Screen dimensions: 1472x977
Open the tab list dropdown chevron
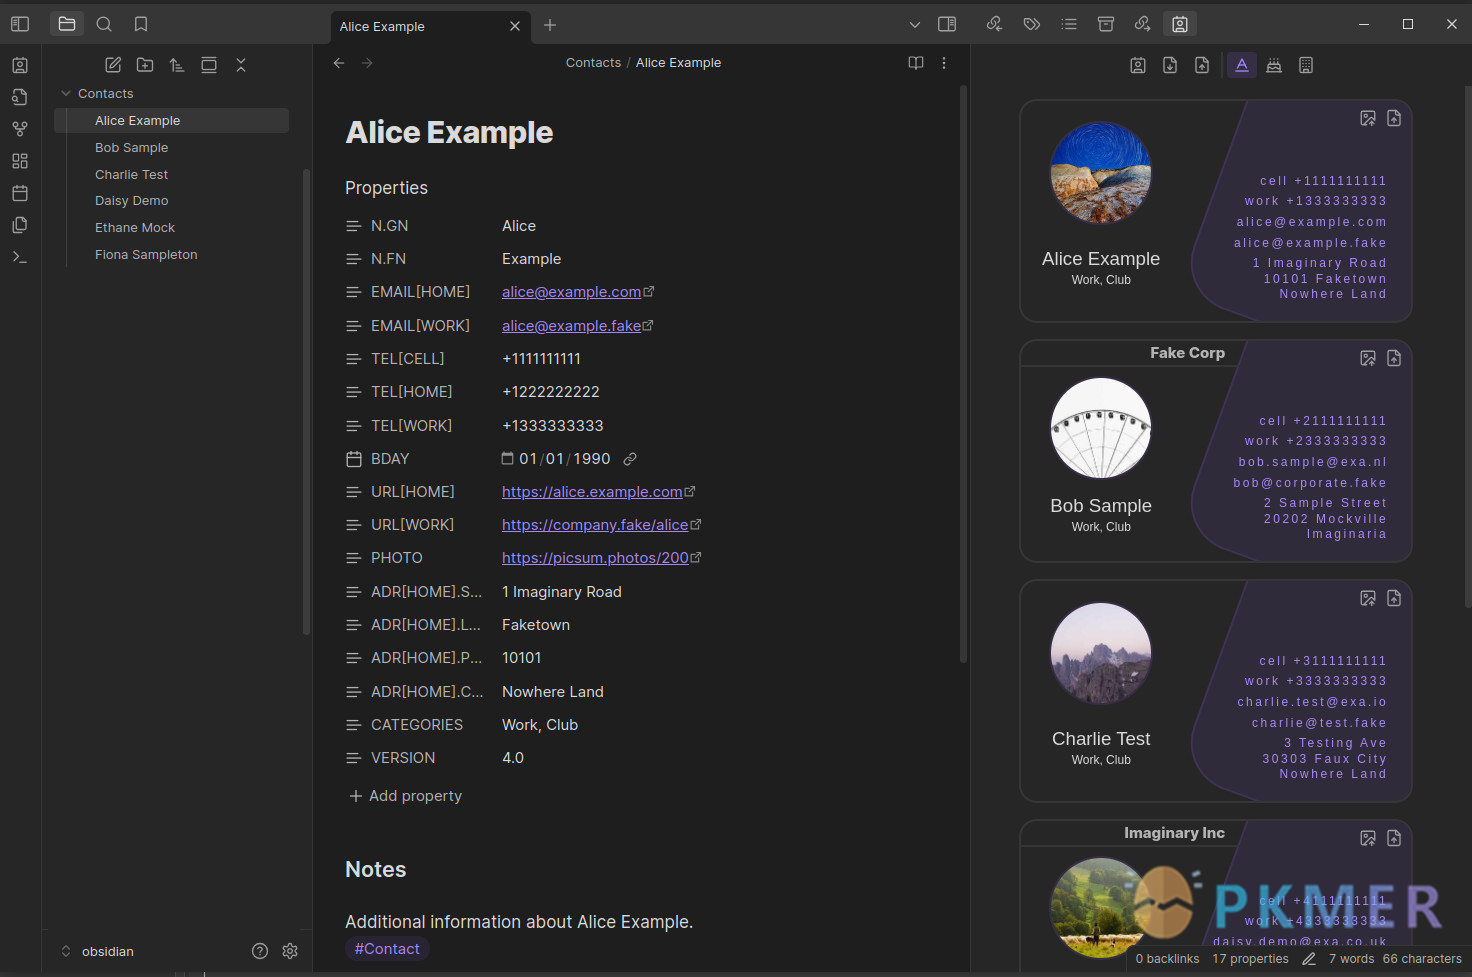coord(914,24)
